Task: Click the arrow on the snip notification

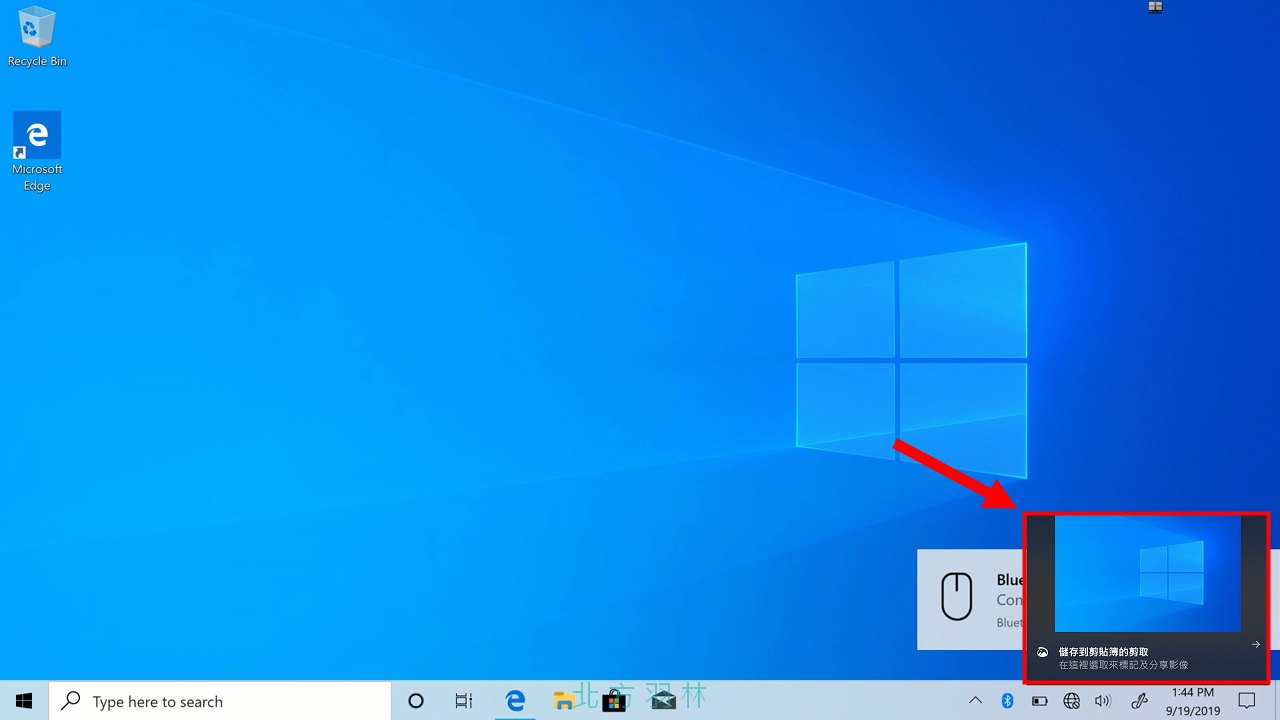Action: click(1255, 645)
